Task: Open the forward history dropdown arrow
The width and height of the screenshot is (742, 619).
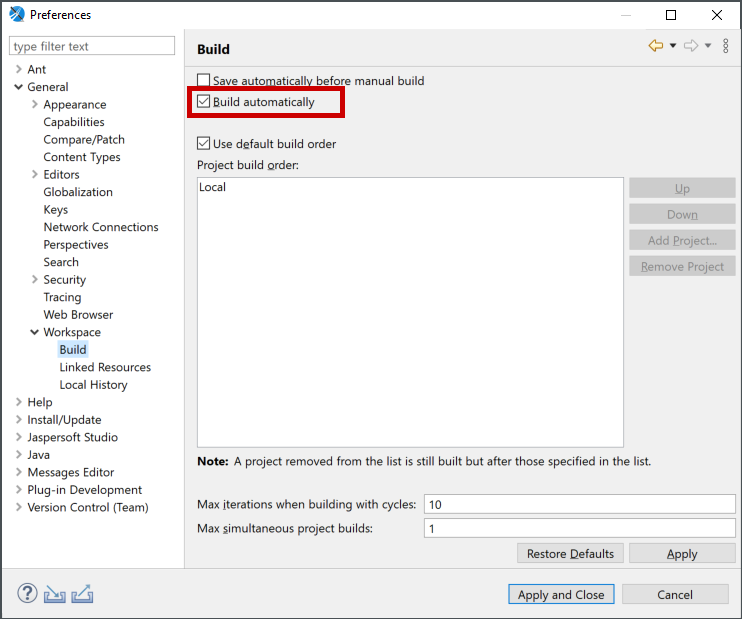Action: 708,46
